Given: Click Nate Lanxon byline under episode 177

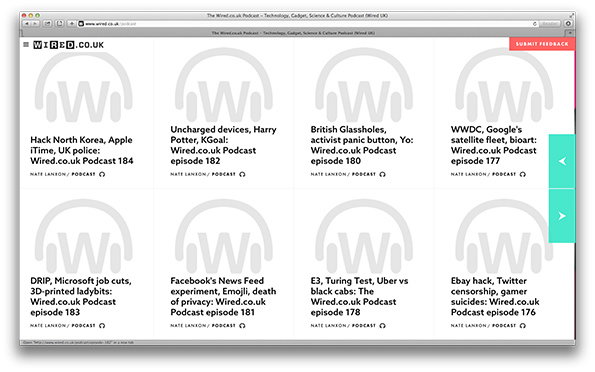Looking at the screenshot, I should pyautogui.click(x=468, y=174).
